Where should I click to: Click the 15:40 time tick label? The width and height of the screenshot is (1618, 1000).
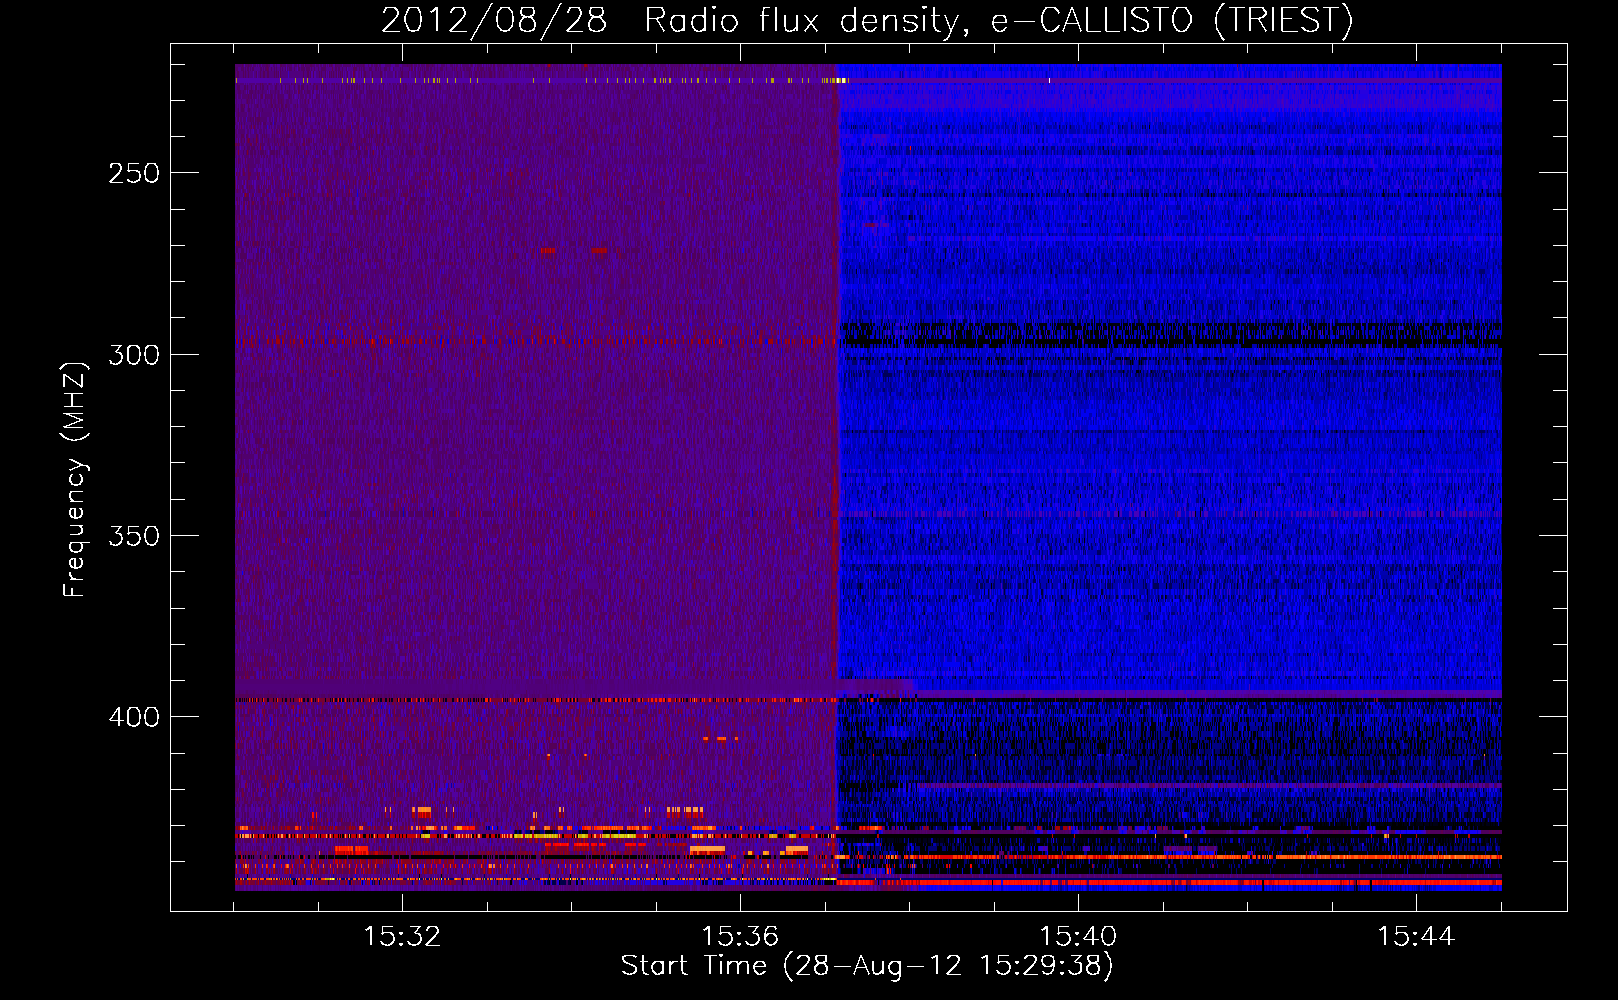click(1078, 936)
